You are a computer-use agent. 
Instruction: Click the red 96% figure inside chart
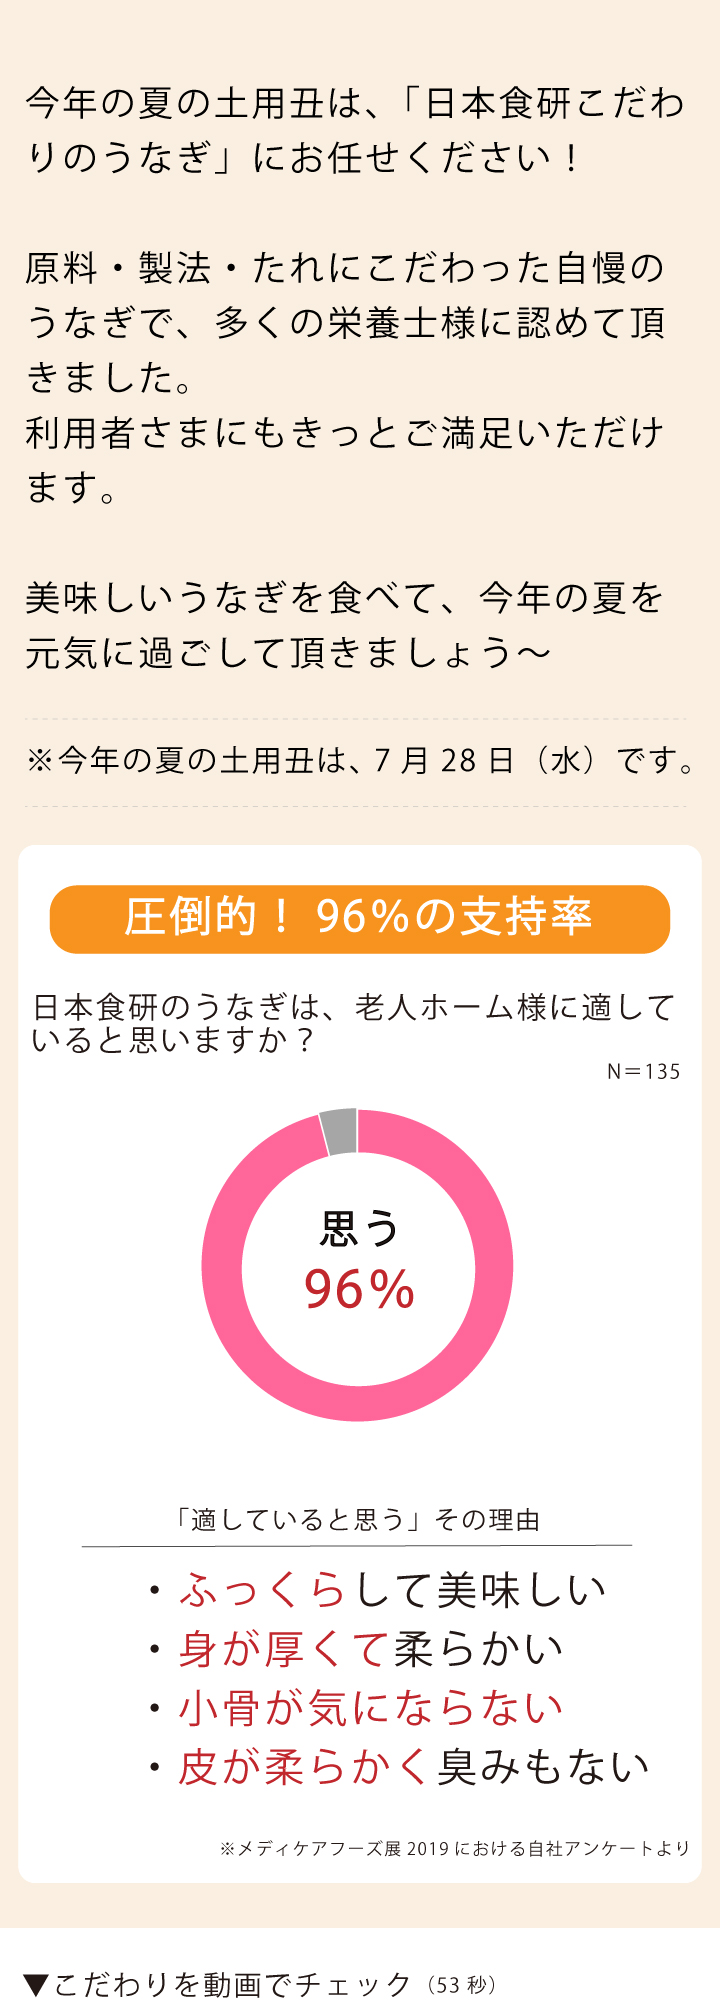[x=360, y=1290]
